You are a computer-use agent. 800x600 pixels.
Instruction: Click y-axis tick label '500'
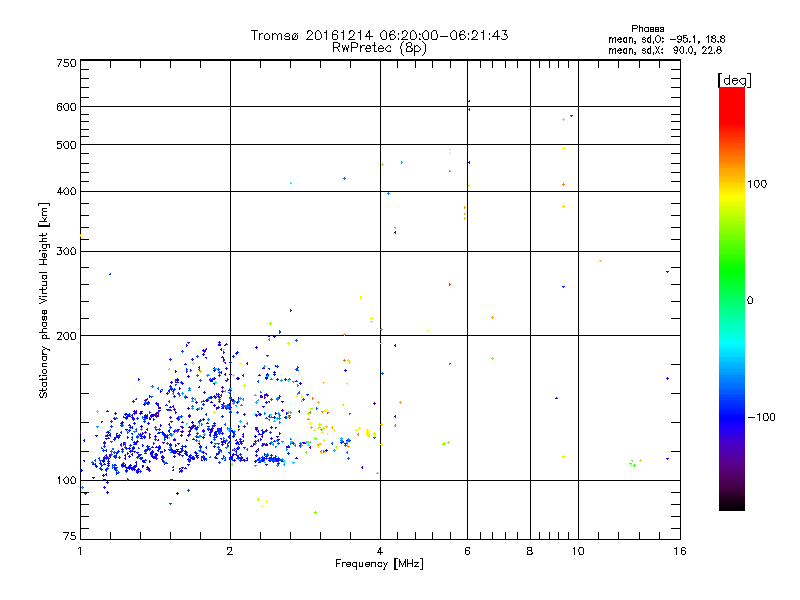point(66,145)
